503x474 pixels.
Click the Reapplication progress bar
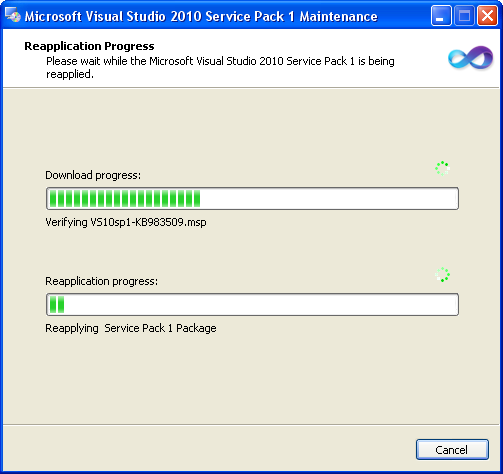click(252, 305)
